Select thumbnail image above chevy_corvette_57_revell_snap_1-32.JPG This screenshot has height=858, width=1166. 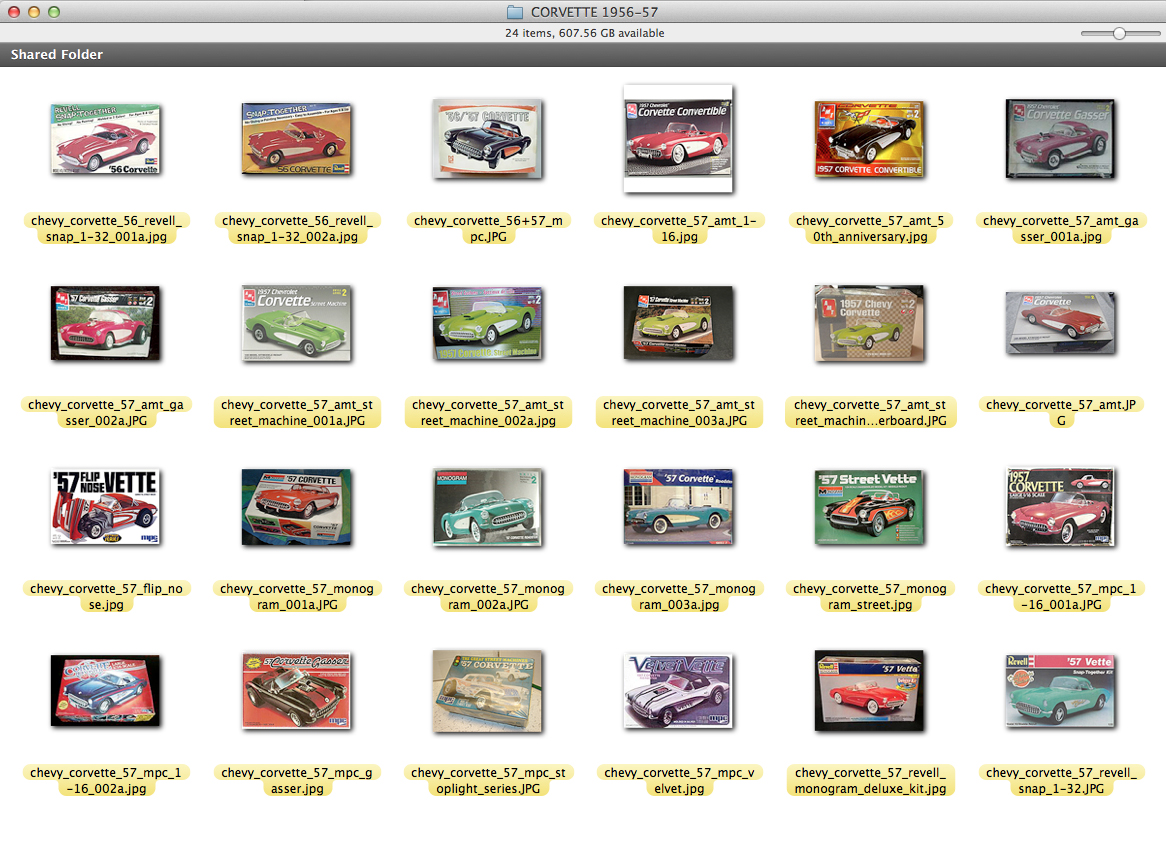(1061, 691)
